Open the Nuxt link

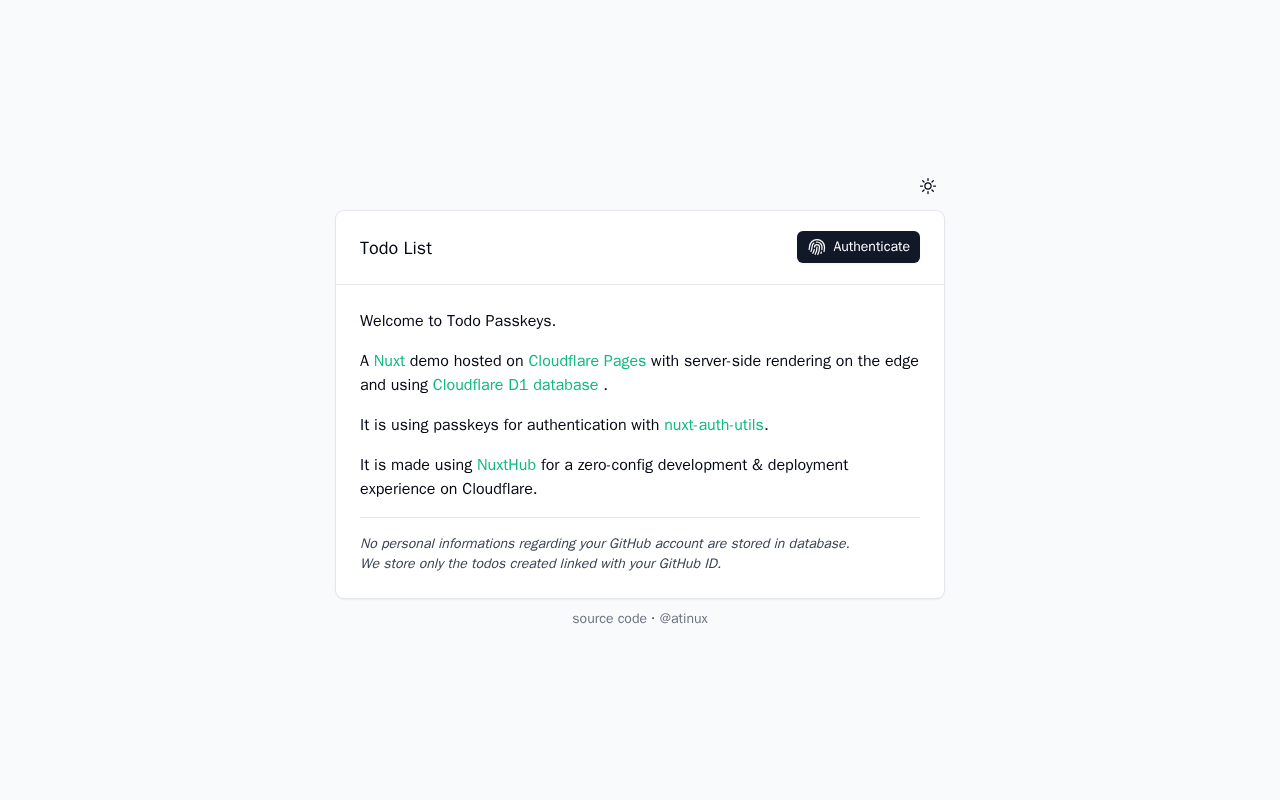coord(389,361)
